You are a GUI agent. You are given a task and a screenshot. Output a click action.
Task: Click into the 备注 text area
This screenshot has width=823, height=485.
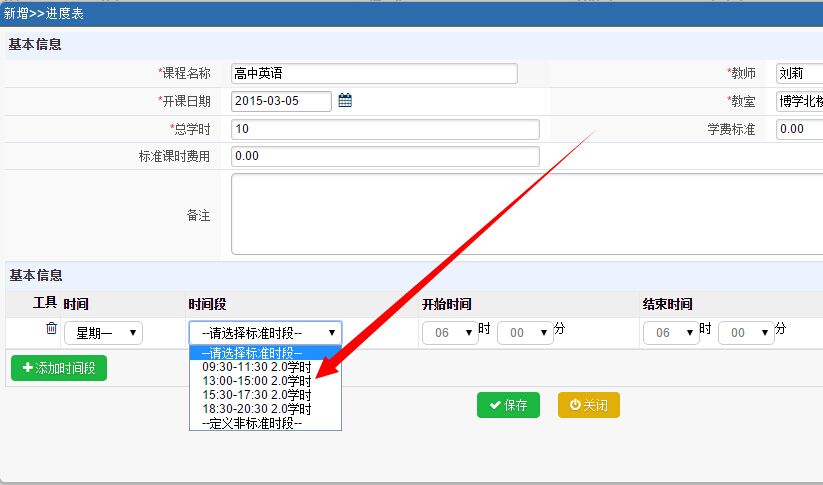[527, 214]
